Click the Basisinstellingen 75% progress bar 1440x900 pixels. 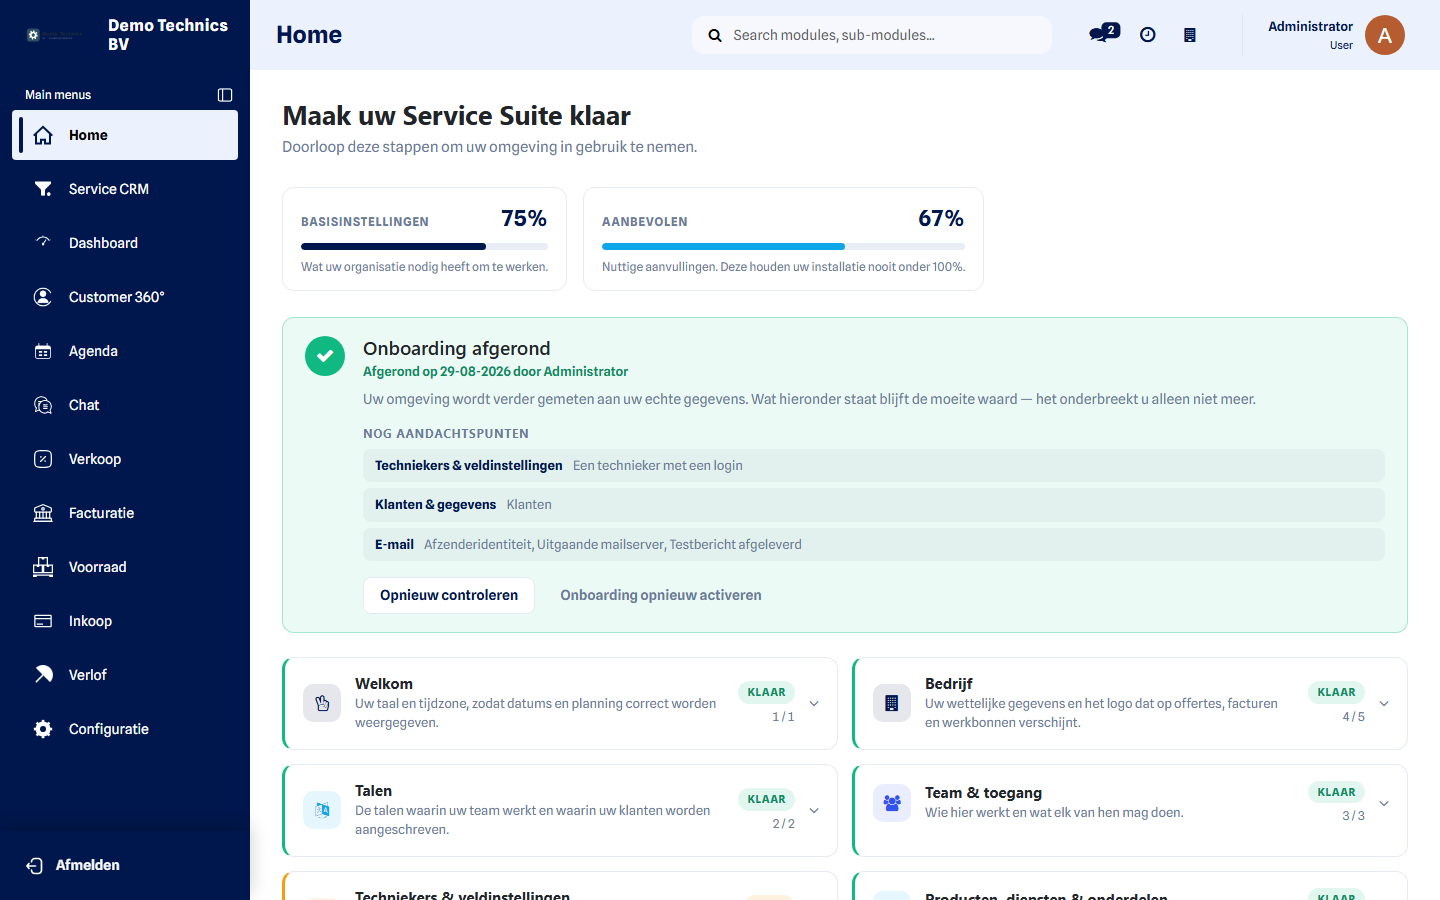[424, 246]
